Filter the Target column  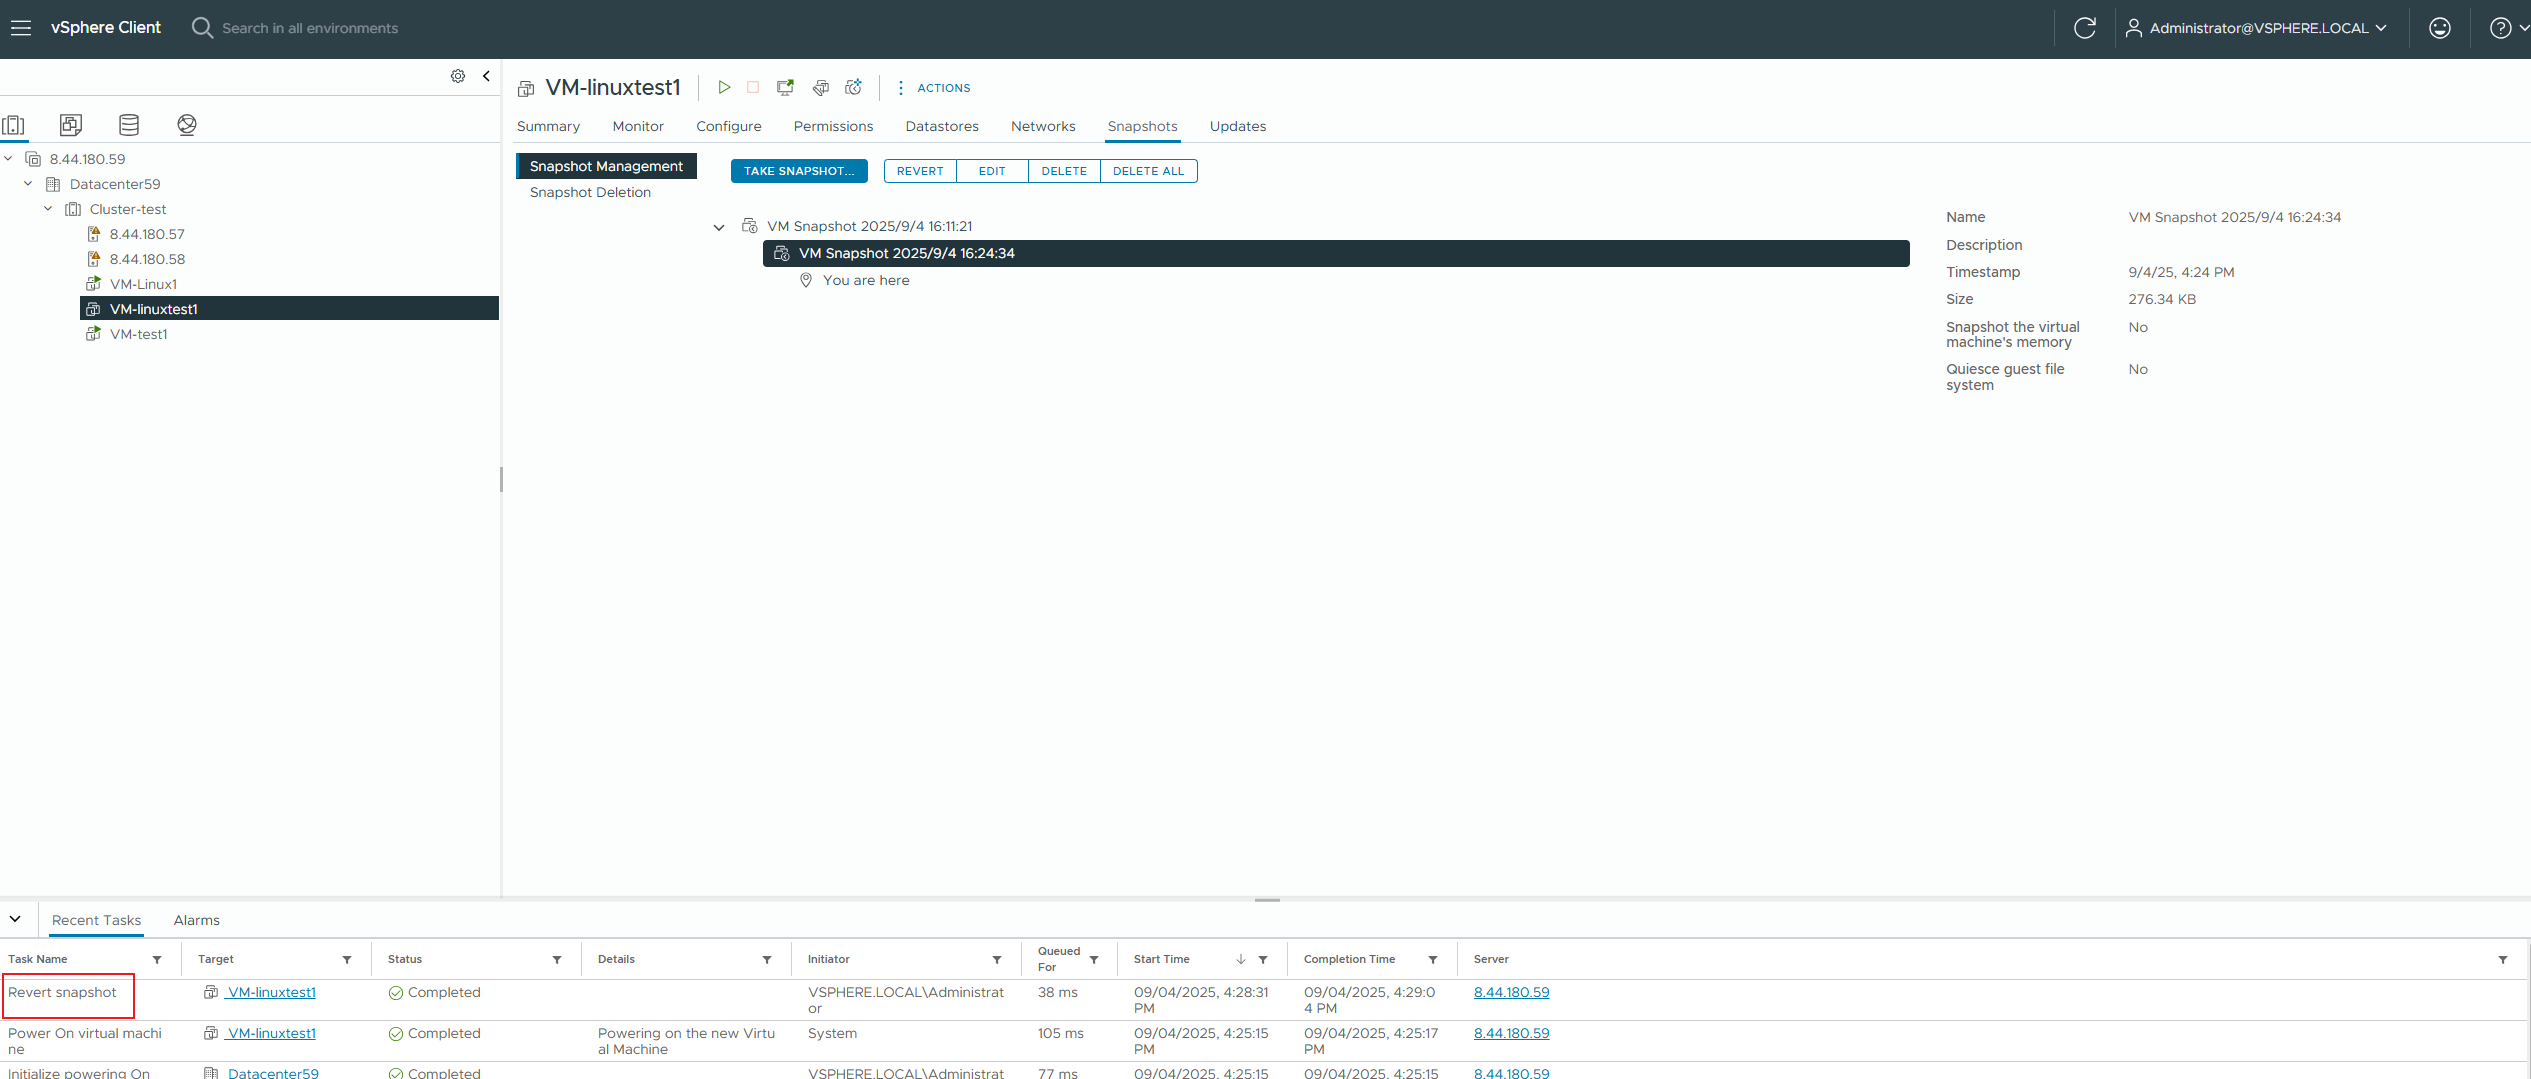click(x=347, y=960)
